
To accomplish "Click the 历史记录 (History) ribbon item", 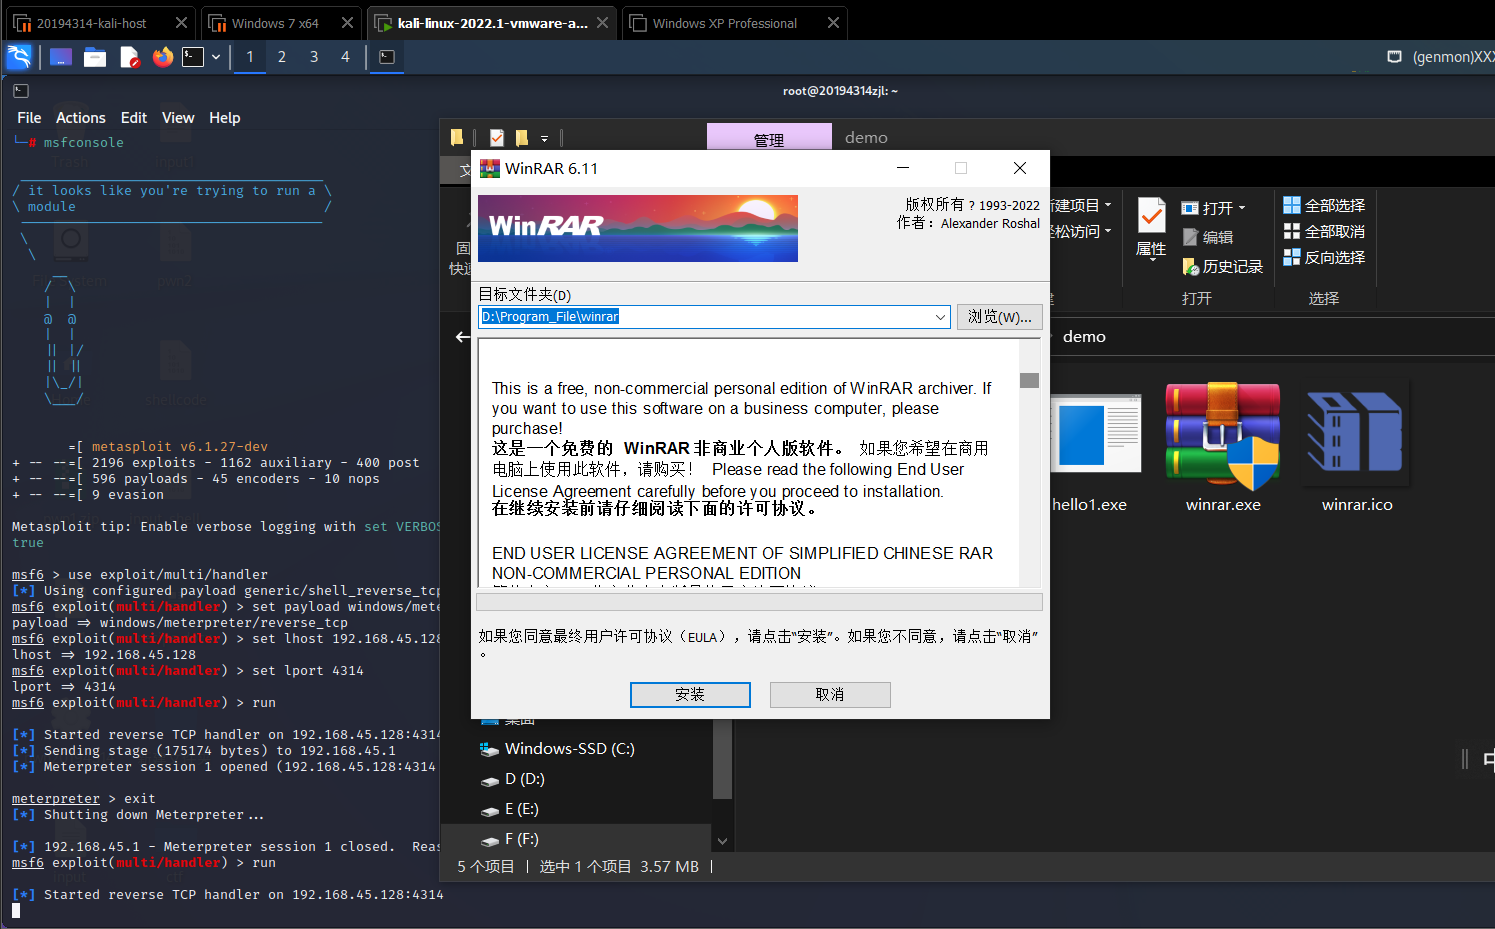I will click(x=1222, y=267).
